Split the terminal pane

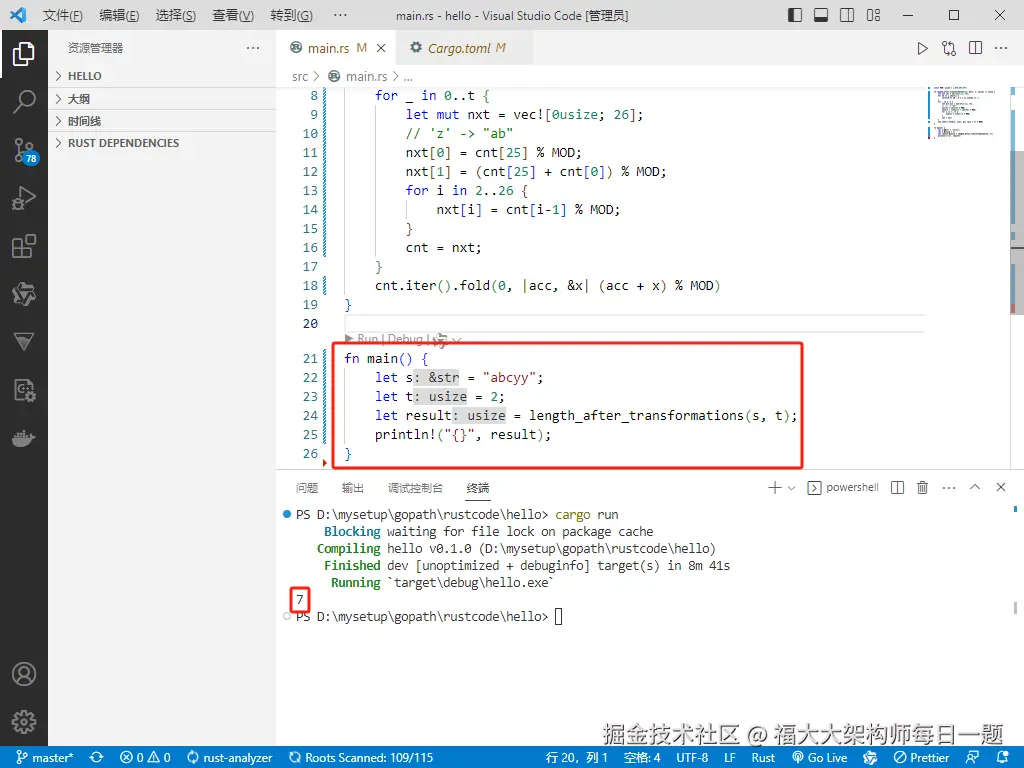pos(897,487)
